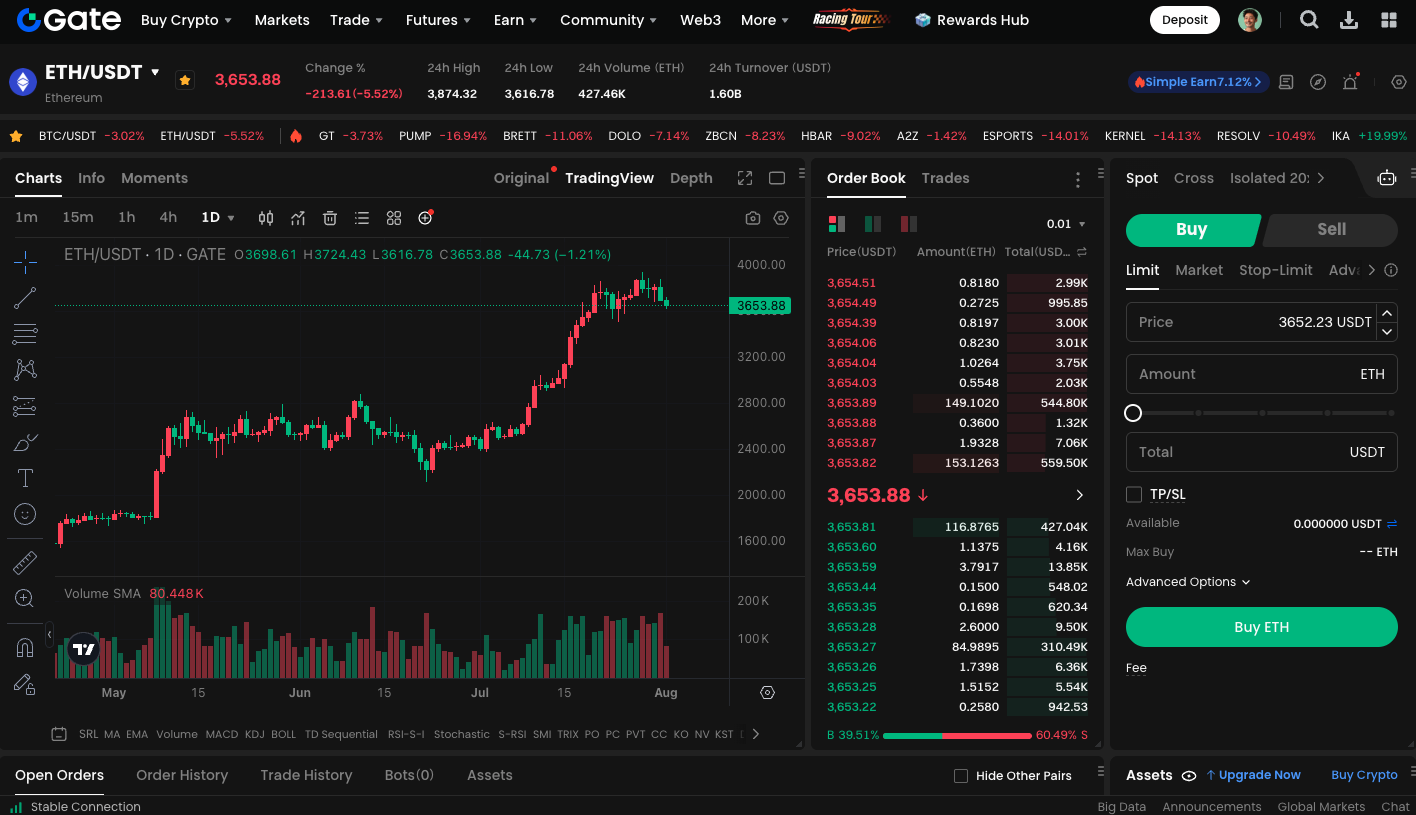This screenshot has width=1416, height=815.
Task: Select the Market order tab
Action: click(x=1199, y=270)
